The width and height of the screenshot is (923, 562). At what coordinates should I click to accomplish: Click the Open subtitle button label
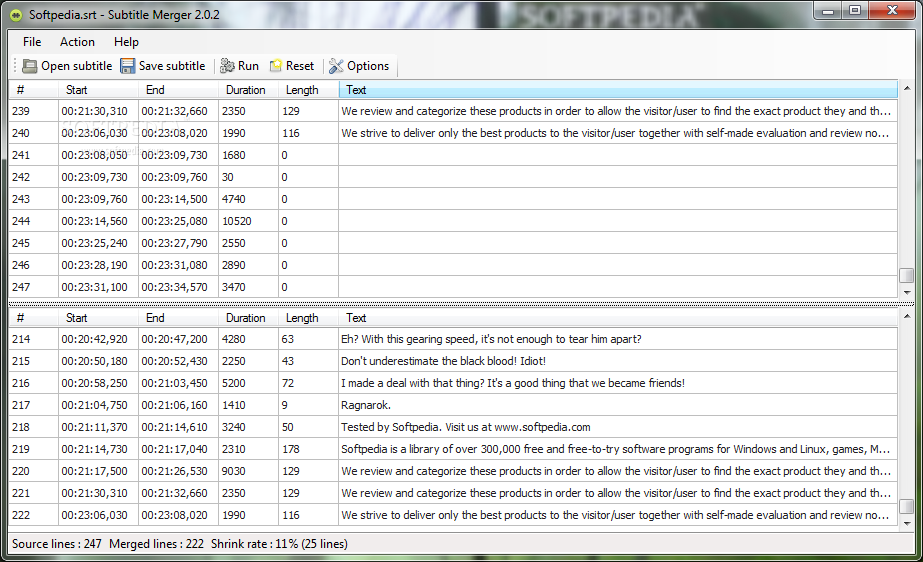(x=77, y=66)
